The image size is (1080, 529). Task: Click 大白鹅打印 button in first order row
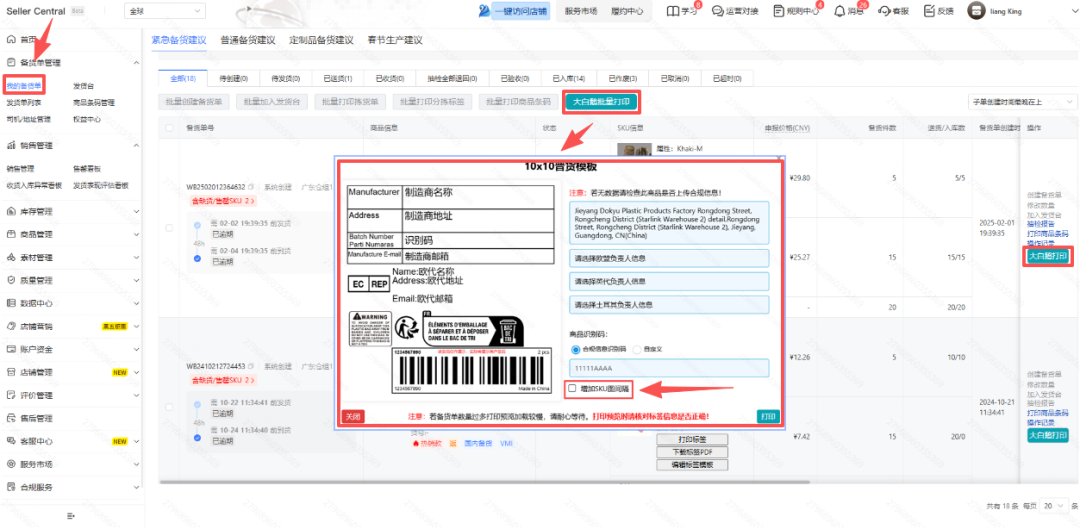click(x=1048, y=256)
